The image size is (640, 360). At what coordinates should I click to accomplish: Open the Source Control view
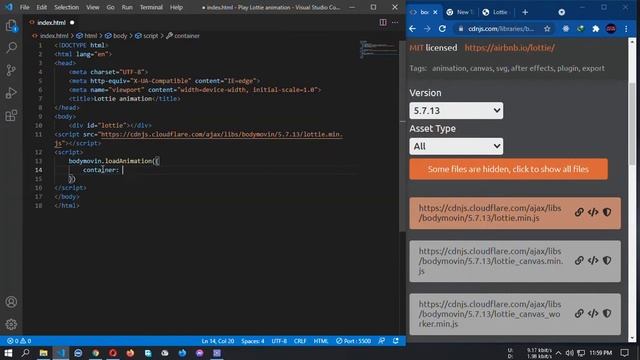[x=11, y=70]
